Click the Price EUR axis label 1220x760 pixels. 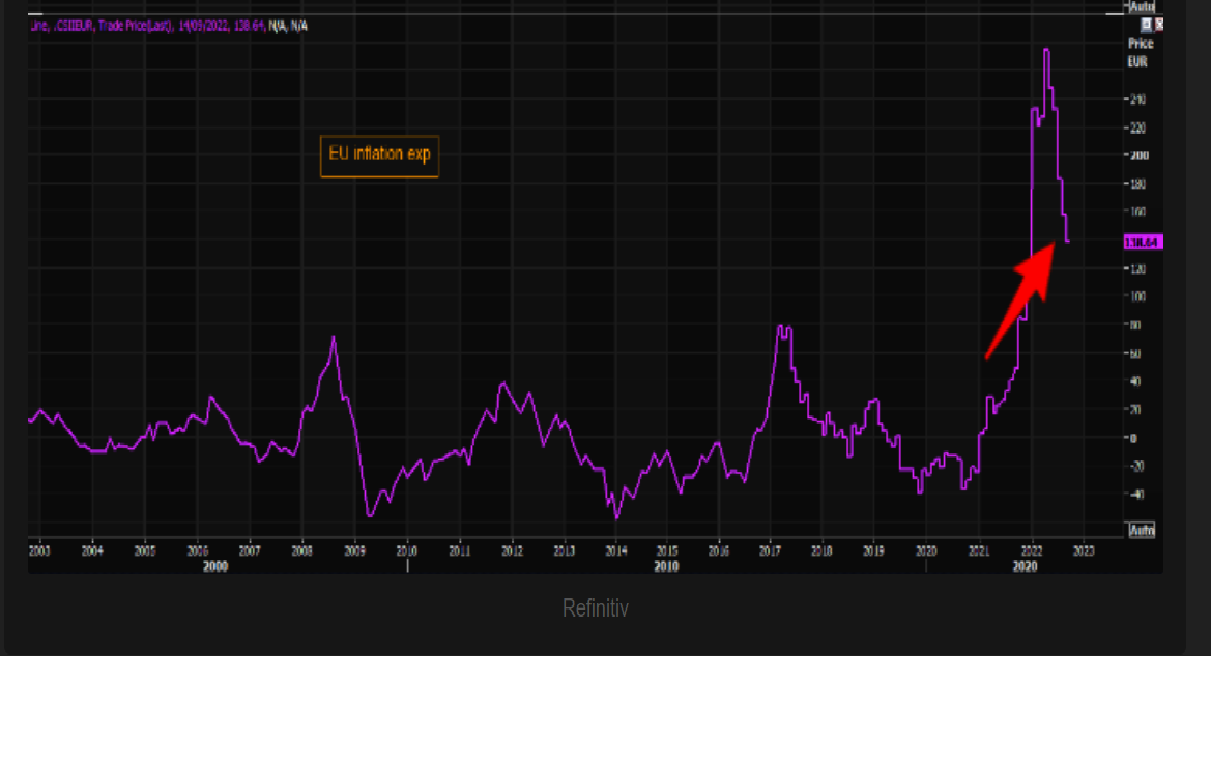coord(1140,52)
